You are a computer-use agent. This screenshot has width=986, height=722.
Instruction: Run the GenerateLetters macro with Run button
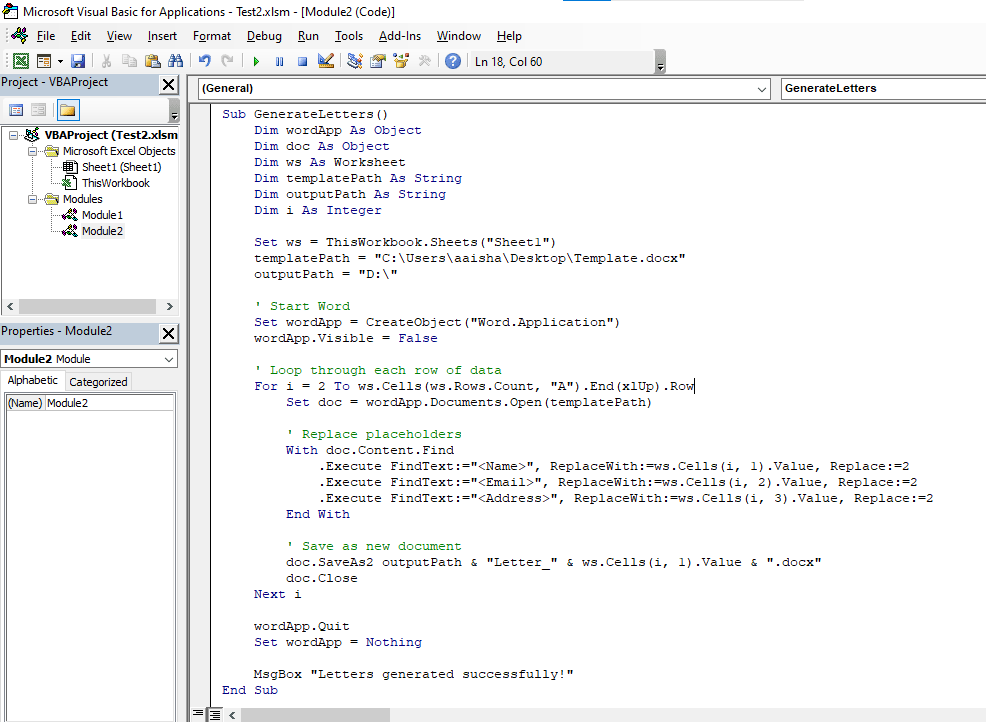coord(256,60)
